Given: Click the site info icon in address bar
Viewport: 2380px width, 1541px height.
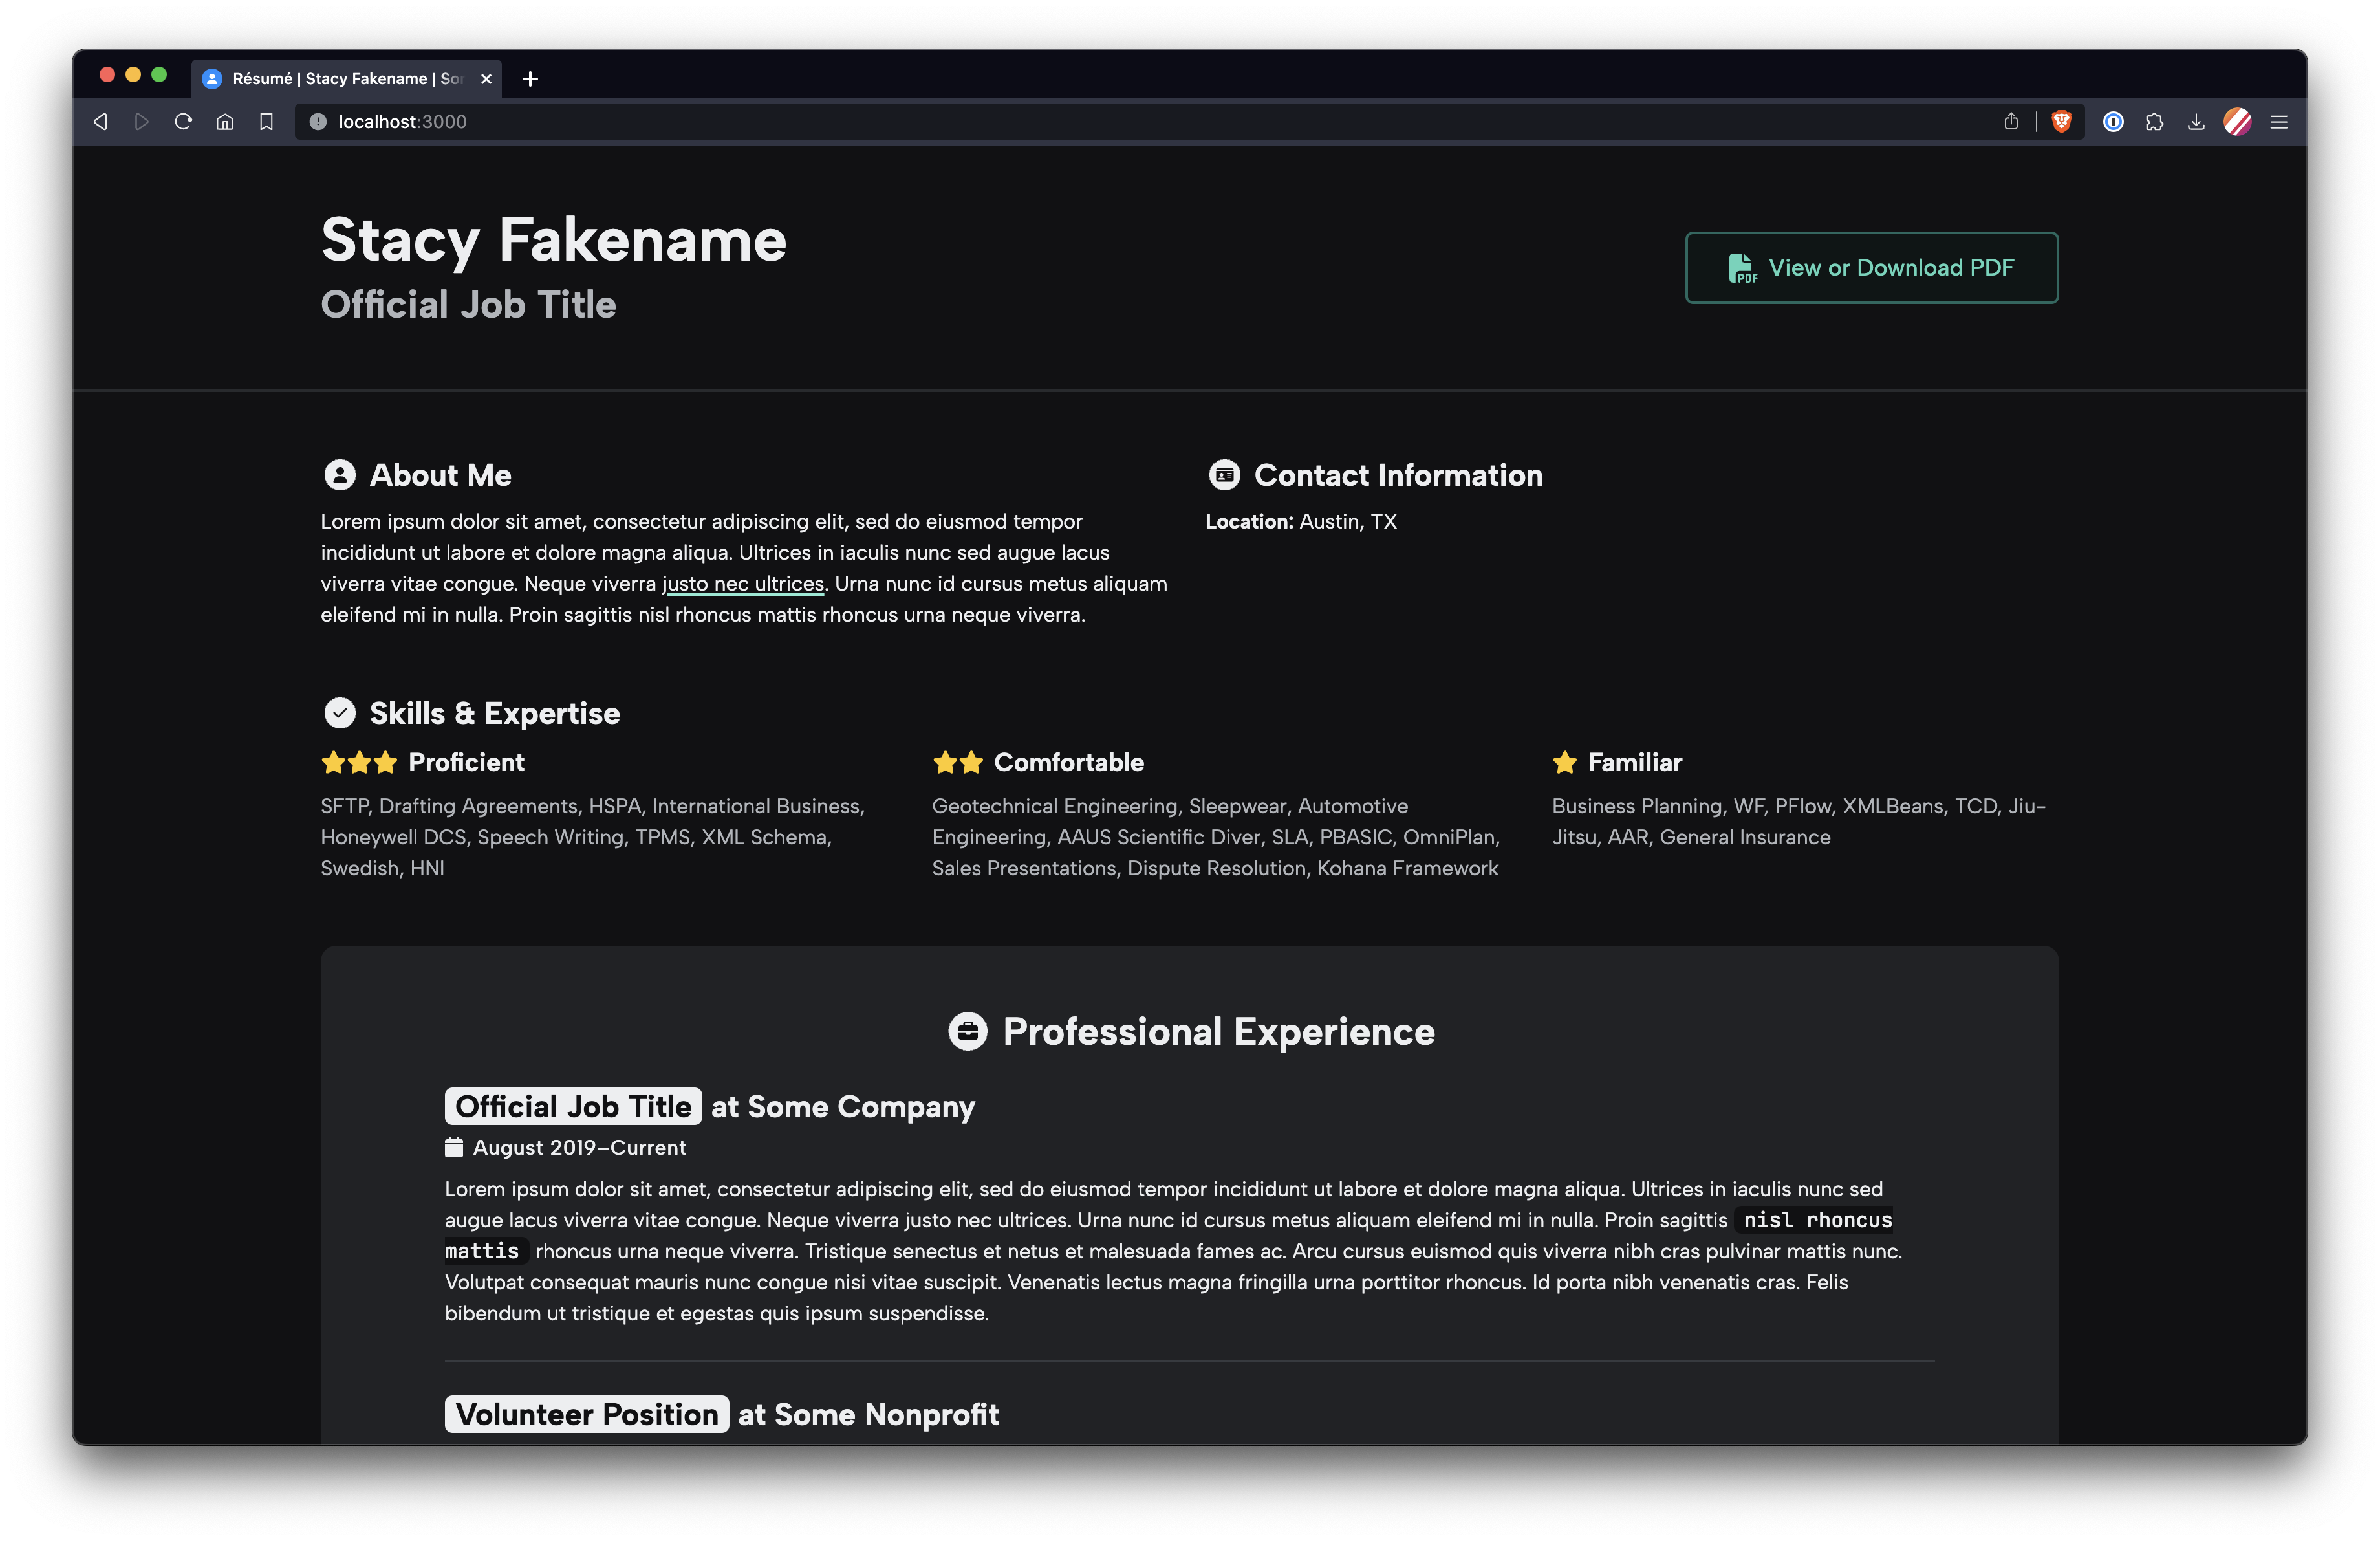Looking at the screenshot, I should (x=318, y=122).
